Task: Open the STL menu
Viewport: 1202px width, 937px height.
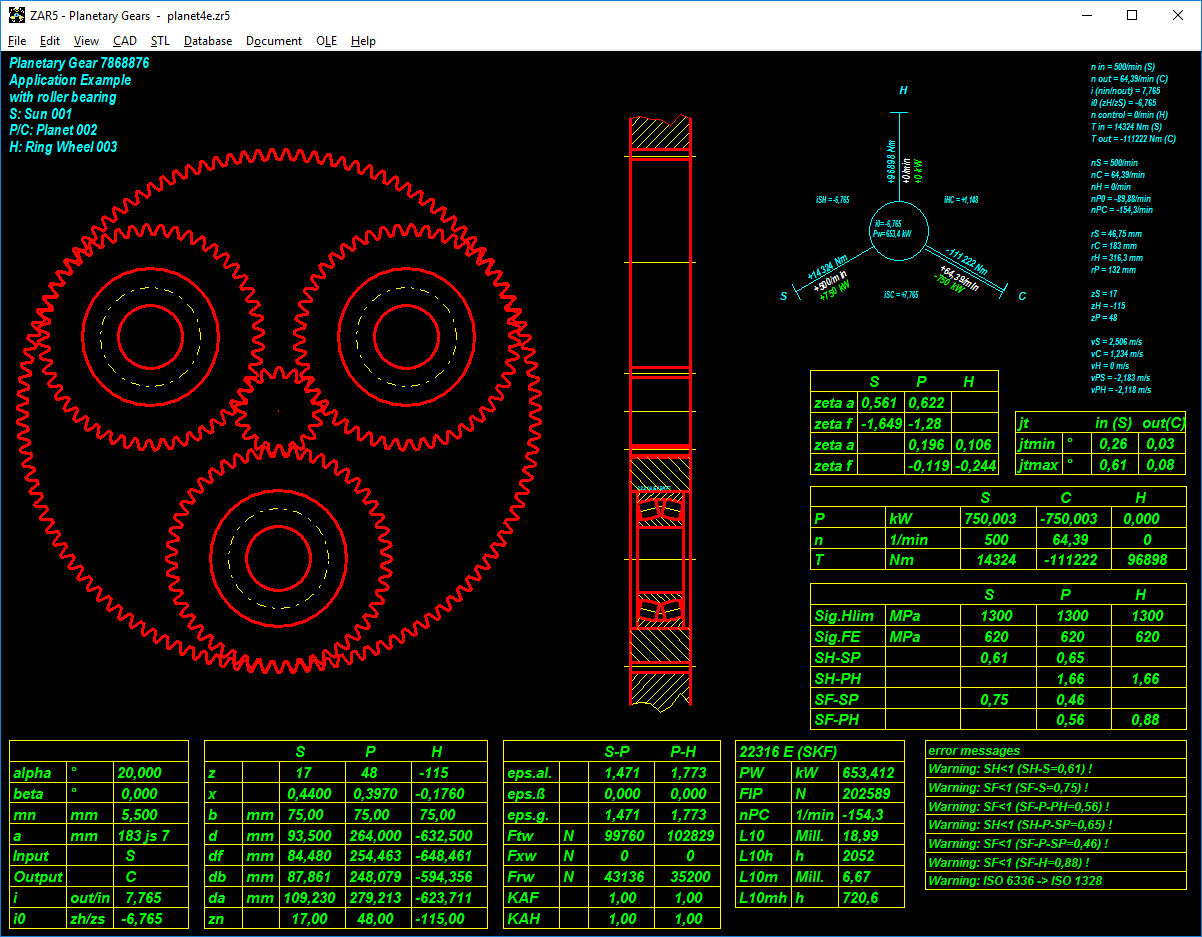Action: click(160, 41)
